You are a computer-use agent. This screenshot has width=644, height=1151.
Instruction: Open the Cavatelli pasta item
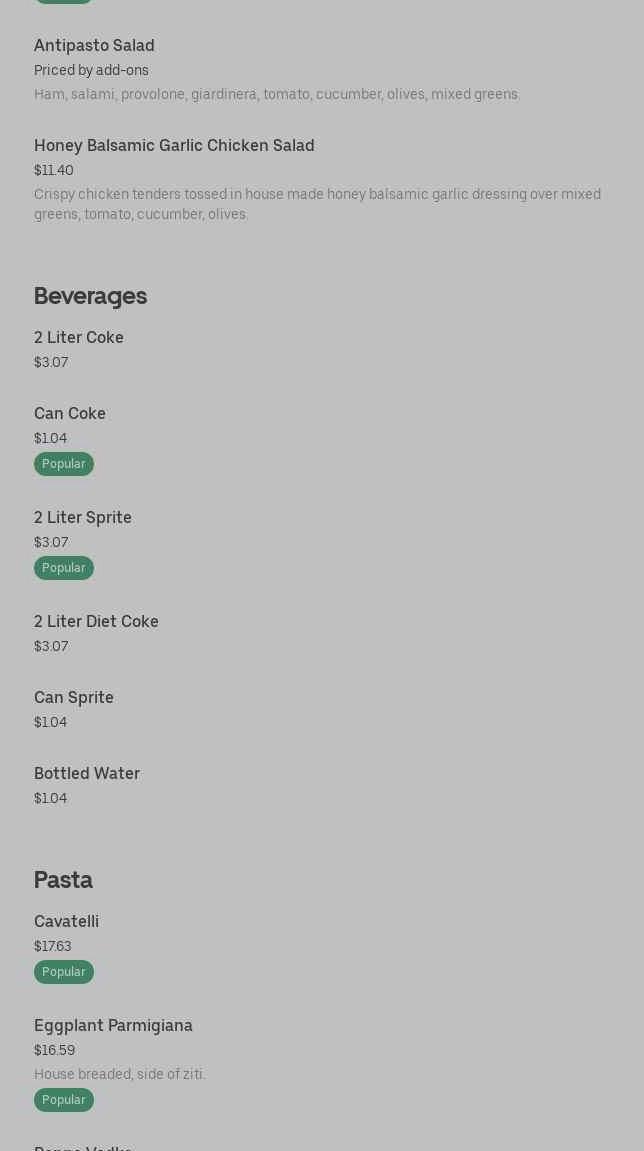66,922
